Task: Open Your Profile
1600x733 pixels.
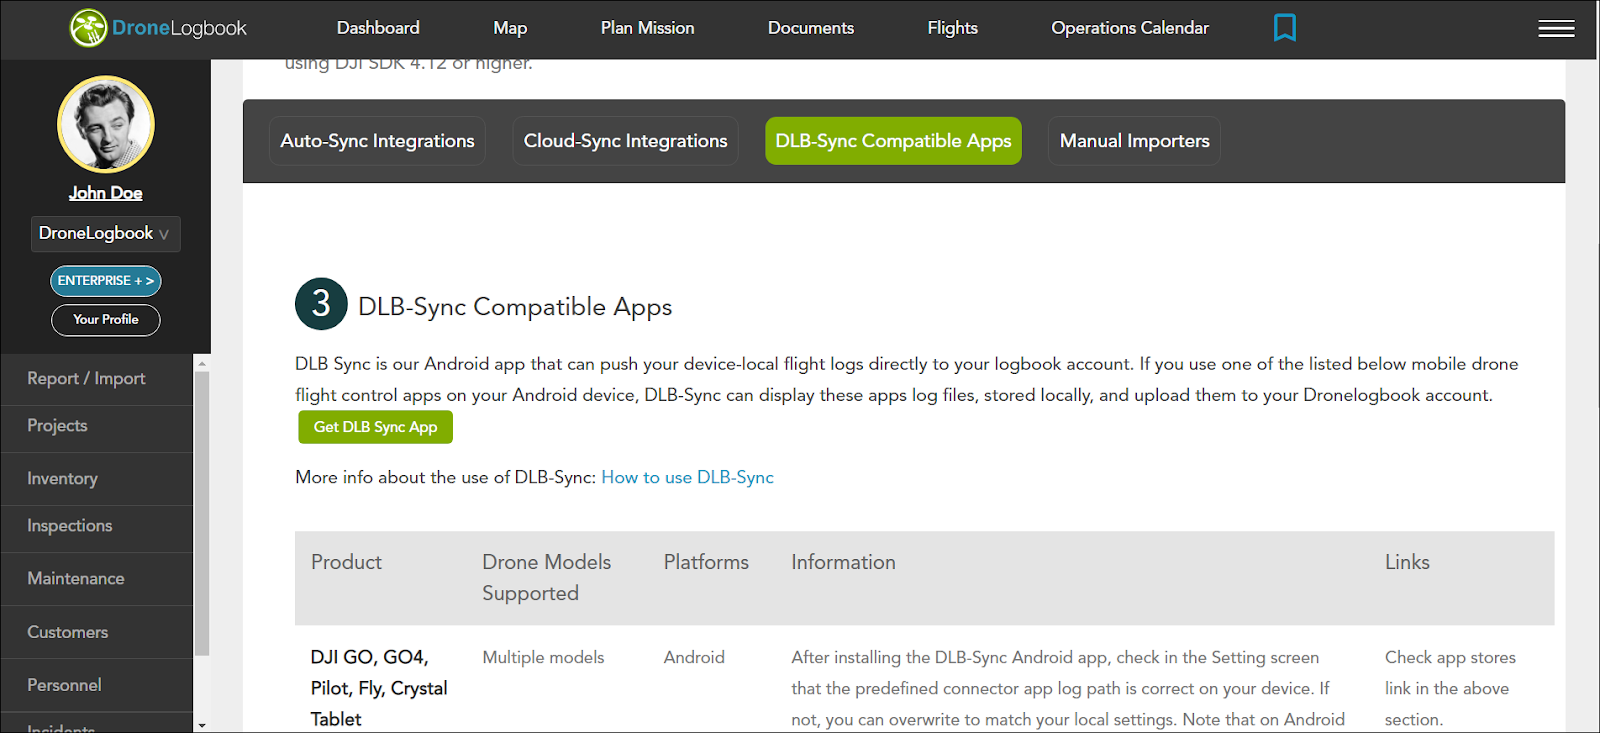Action: pyautogui.click(x=106, y=320)
